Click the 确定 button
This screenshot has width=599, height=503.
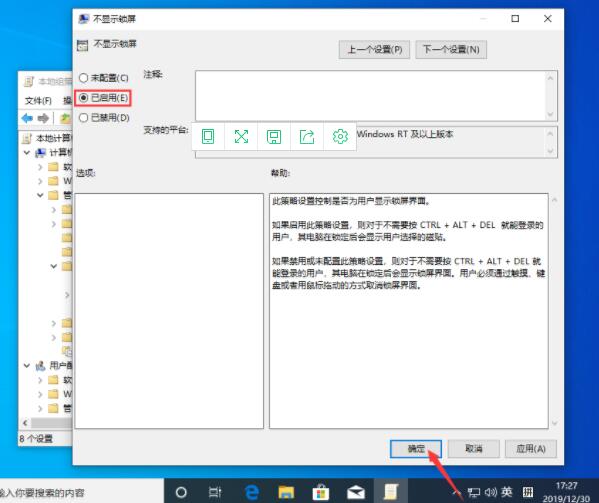click(416, 449)
